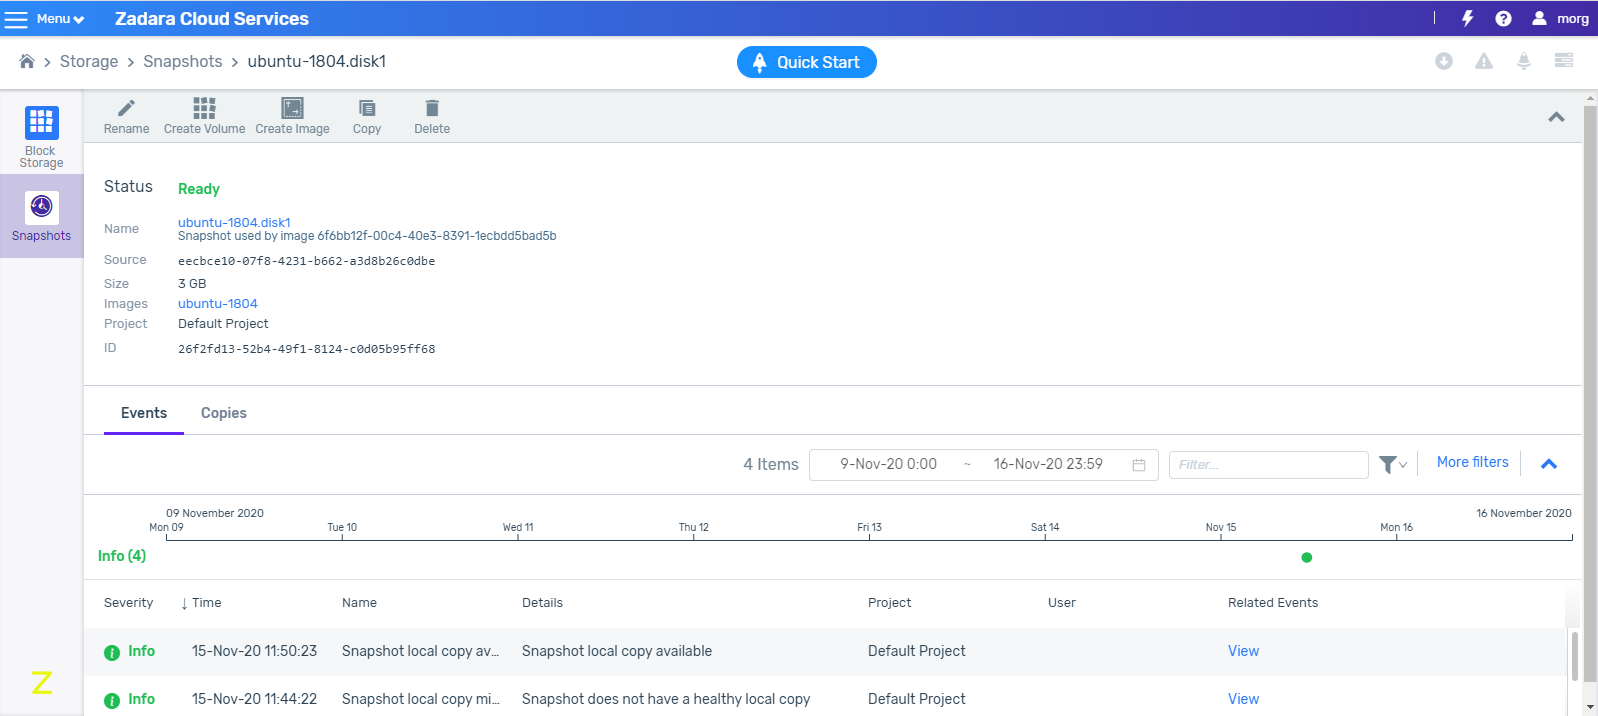Open the ubuntu-1804.disk1 name link
Screen dimensions: 1598x716
pyautogui.click(x=234, y=222)
